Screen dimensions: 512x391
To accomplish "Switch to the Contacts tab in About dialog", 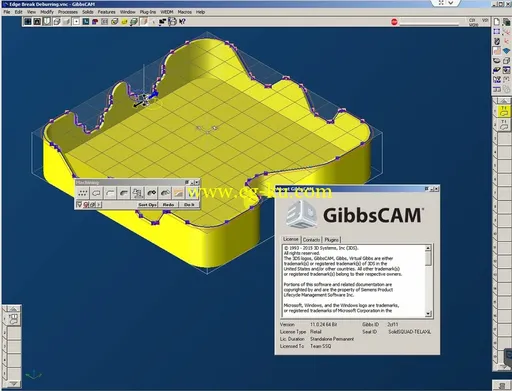I will point(311,240).
